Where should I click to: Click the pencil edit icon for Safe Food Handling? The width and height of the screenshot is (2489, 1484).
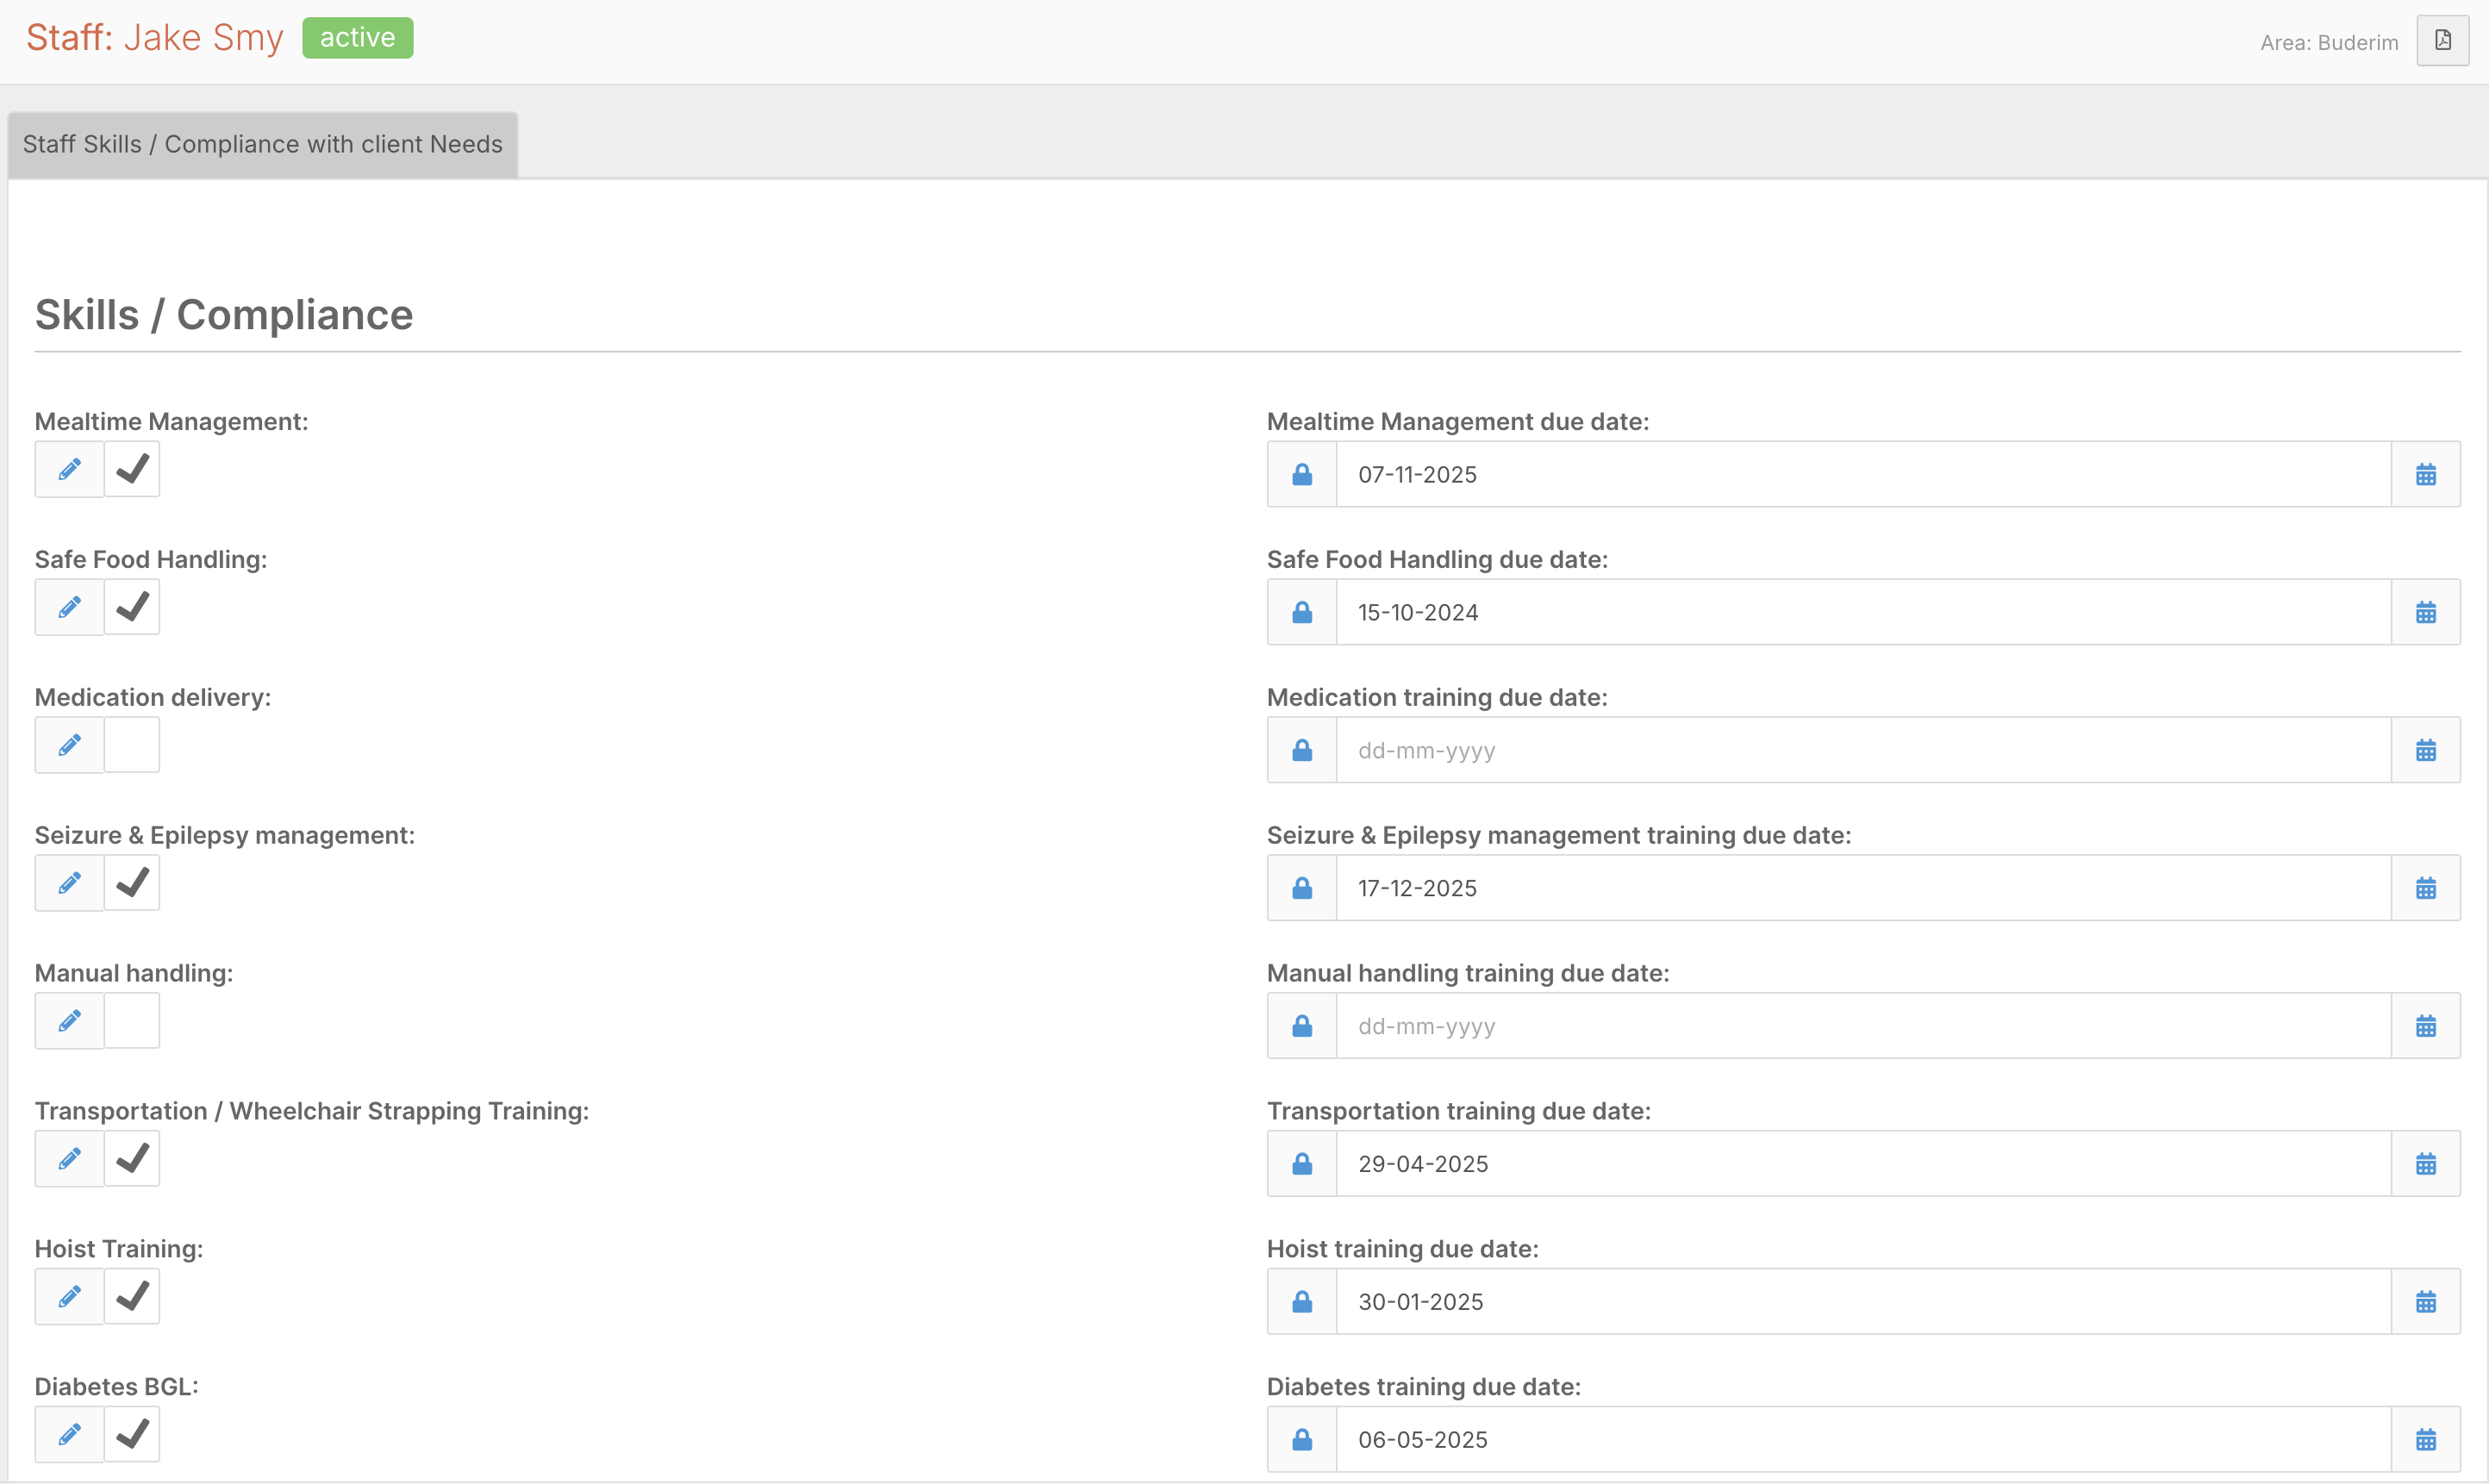[x=69, y=607]
